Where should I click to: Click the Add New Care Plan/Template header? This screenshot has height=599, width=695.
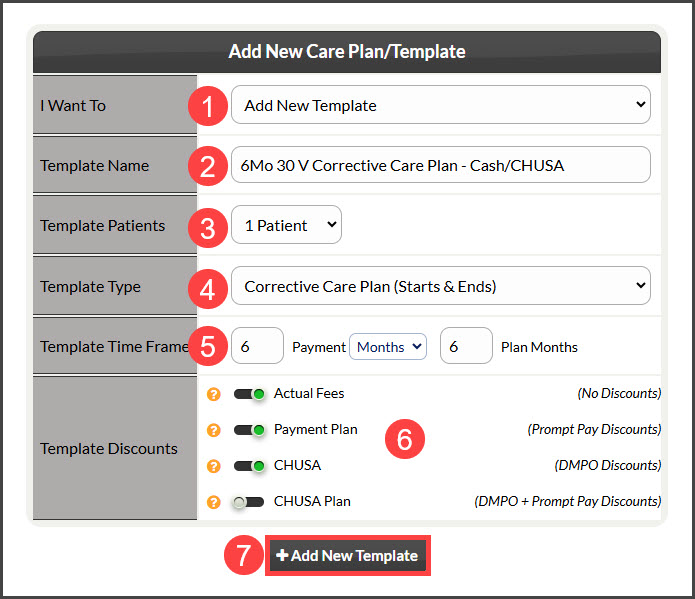pos(347,51)
